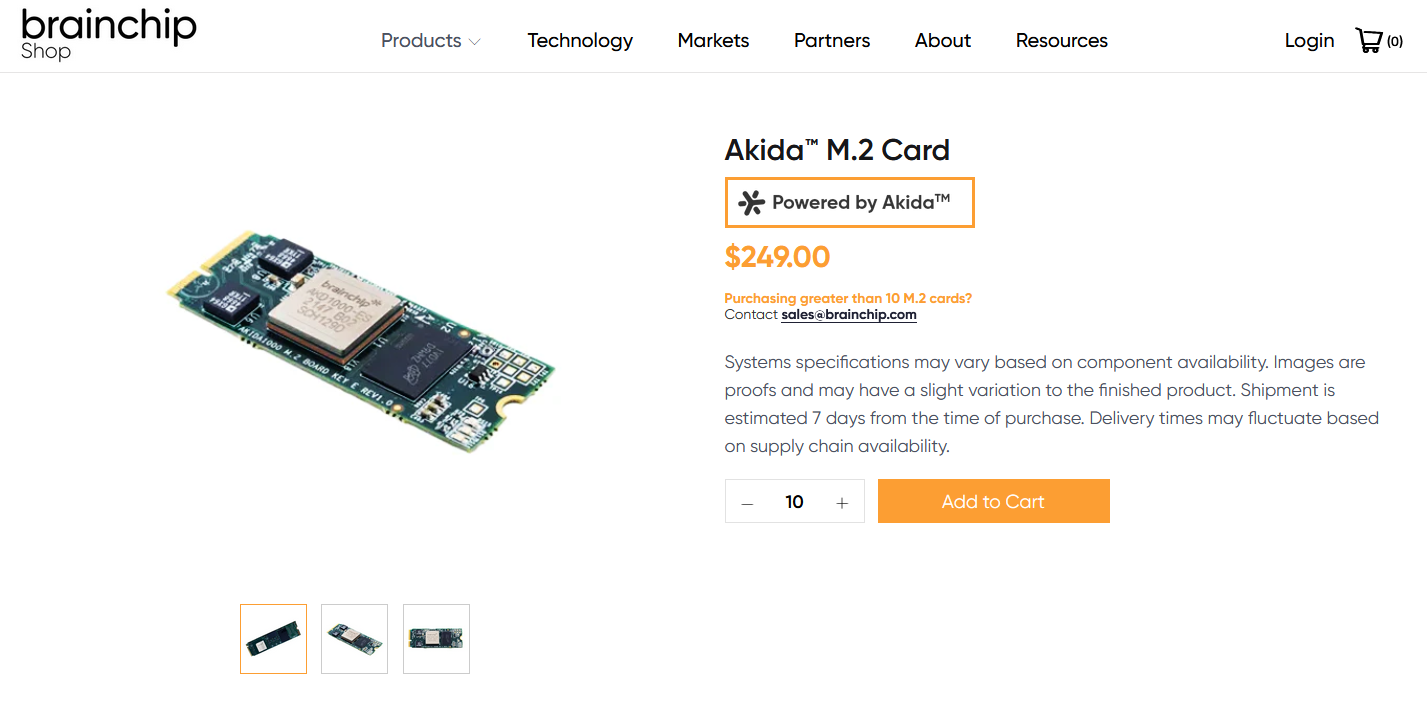Expand the Products dropdown chevron
Viewport: 1427px width, 723px height.
pos(475,42)
